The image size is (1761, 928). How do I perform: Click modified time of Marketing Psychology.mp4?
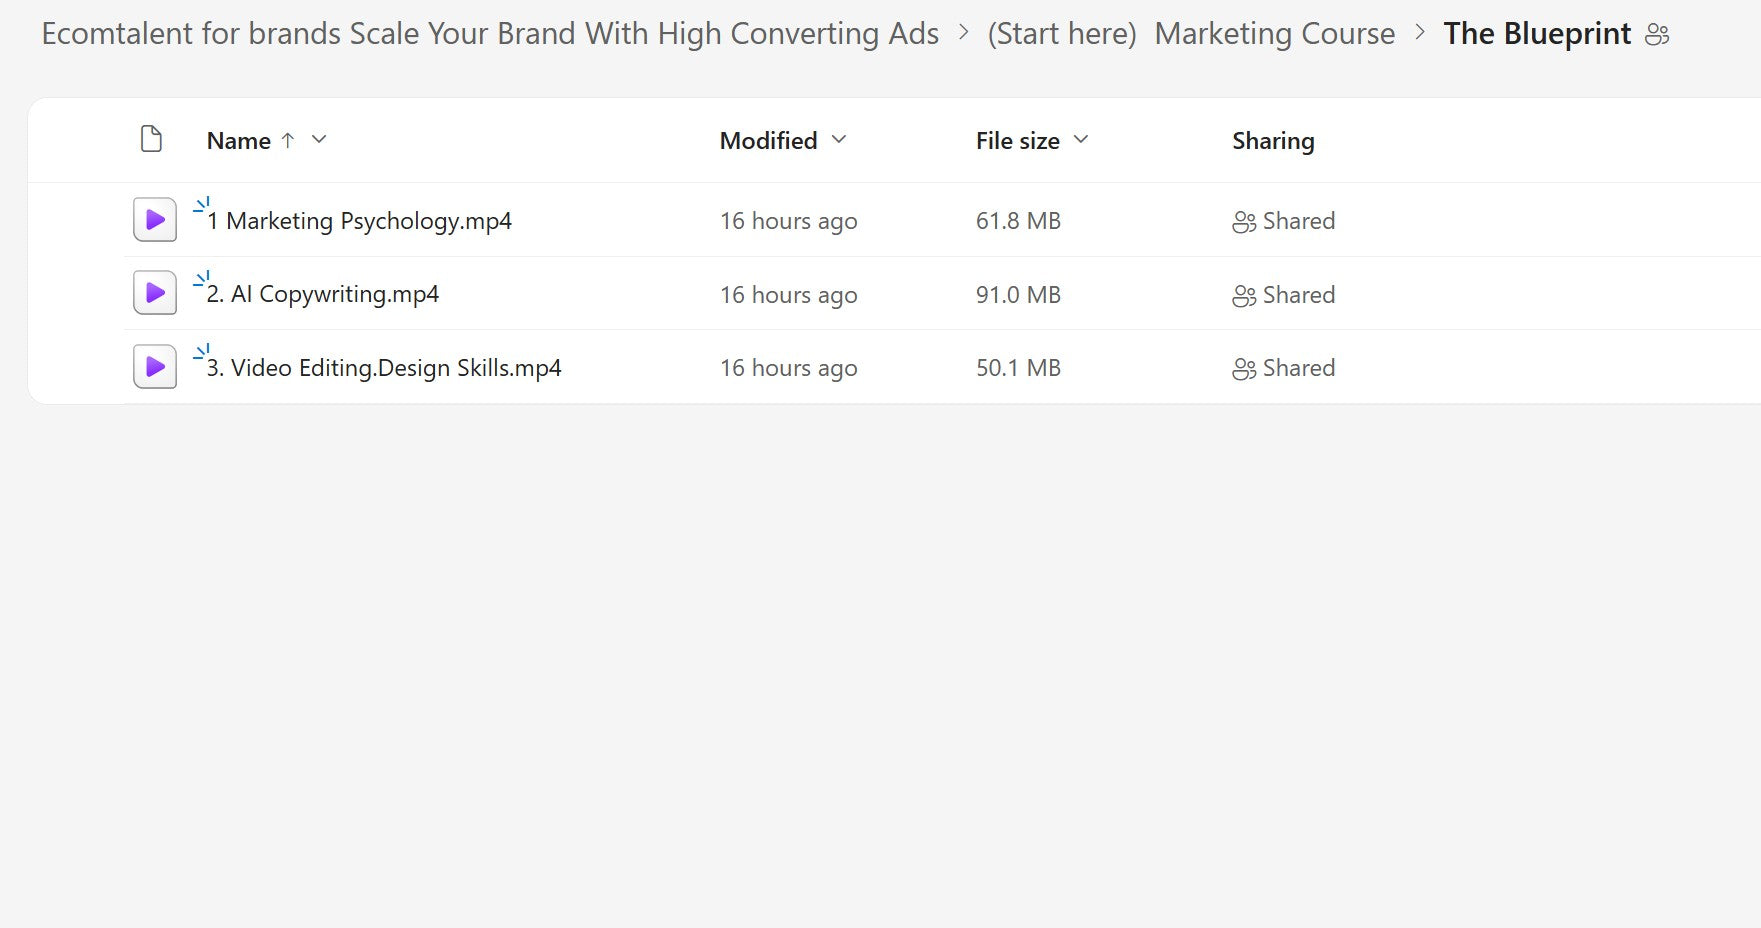pos(788,221)
